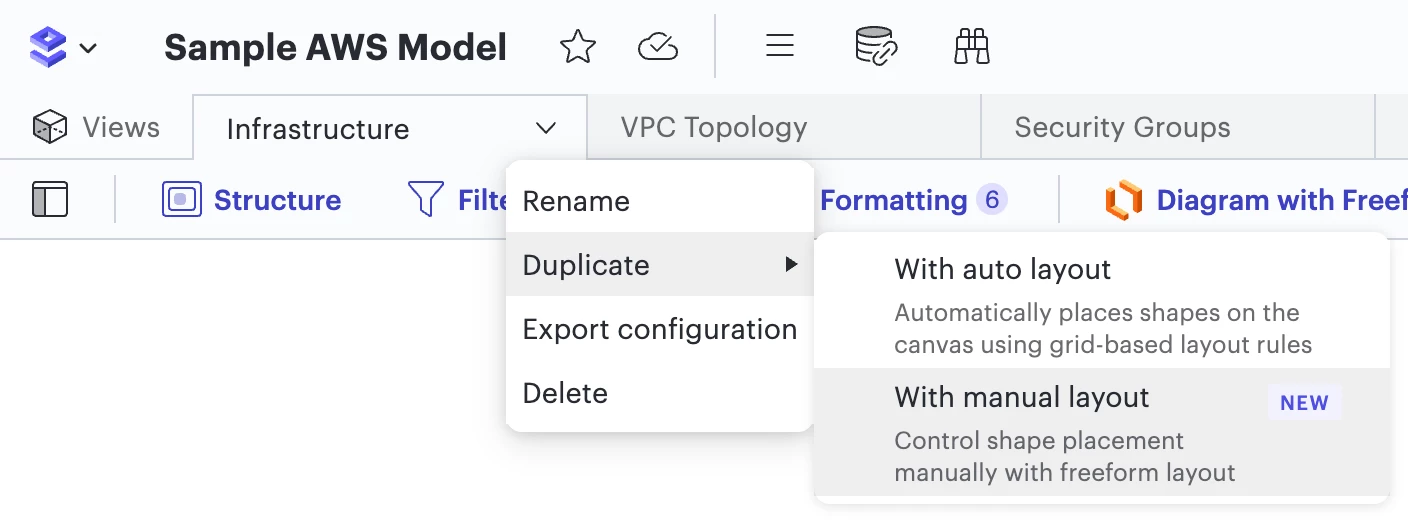Click the Lucidscale logo icon

[48, 46]
